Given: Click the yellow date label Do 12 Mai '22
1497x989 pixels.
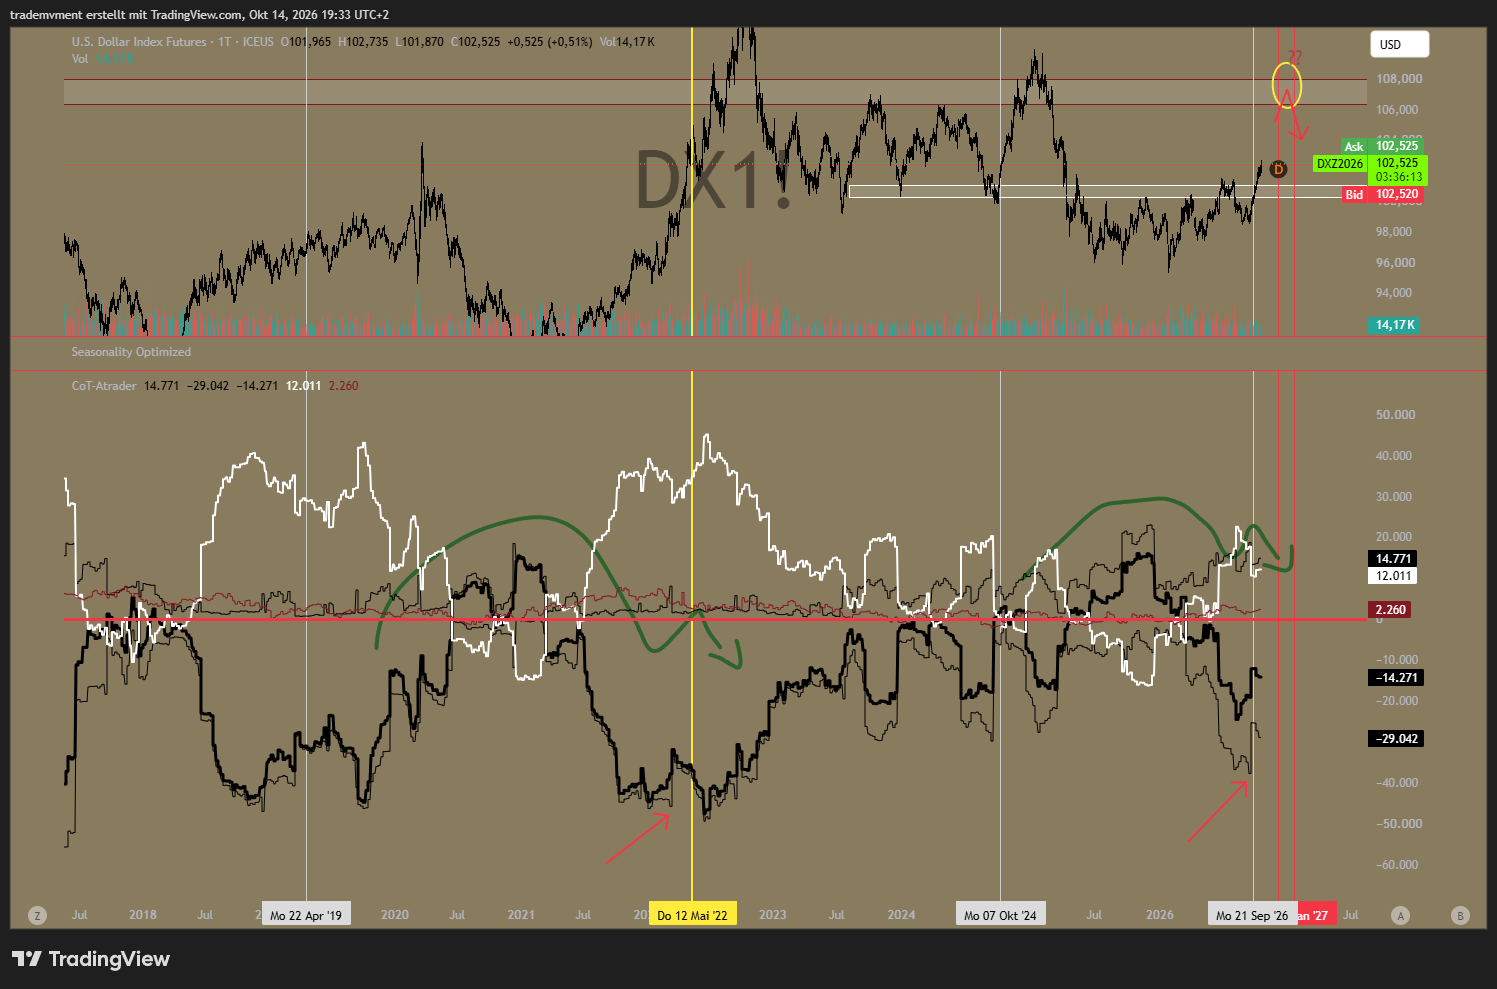Looking at the screenshot, I should tap(692, 915).
